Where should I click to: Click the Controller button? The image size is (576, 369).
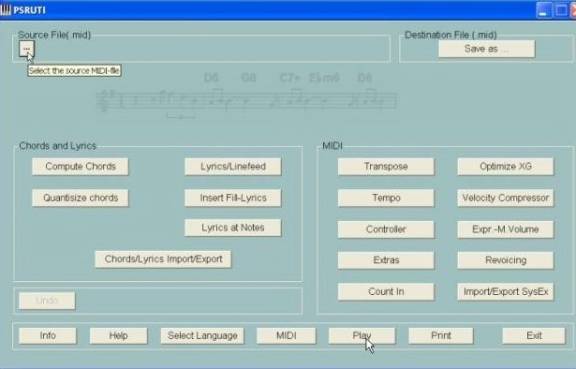[x=386, y=229]
